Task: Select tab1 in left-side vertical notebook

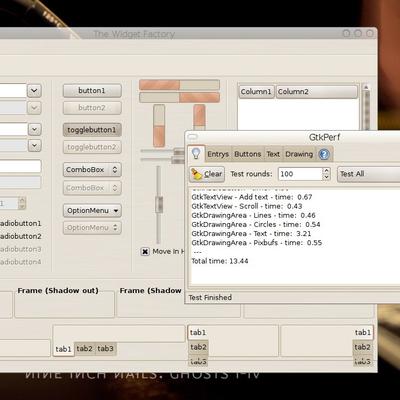Action: click(198, 332)
